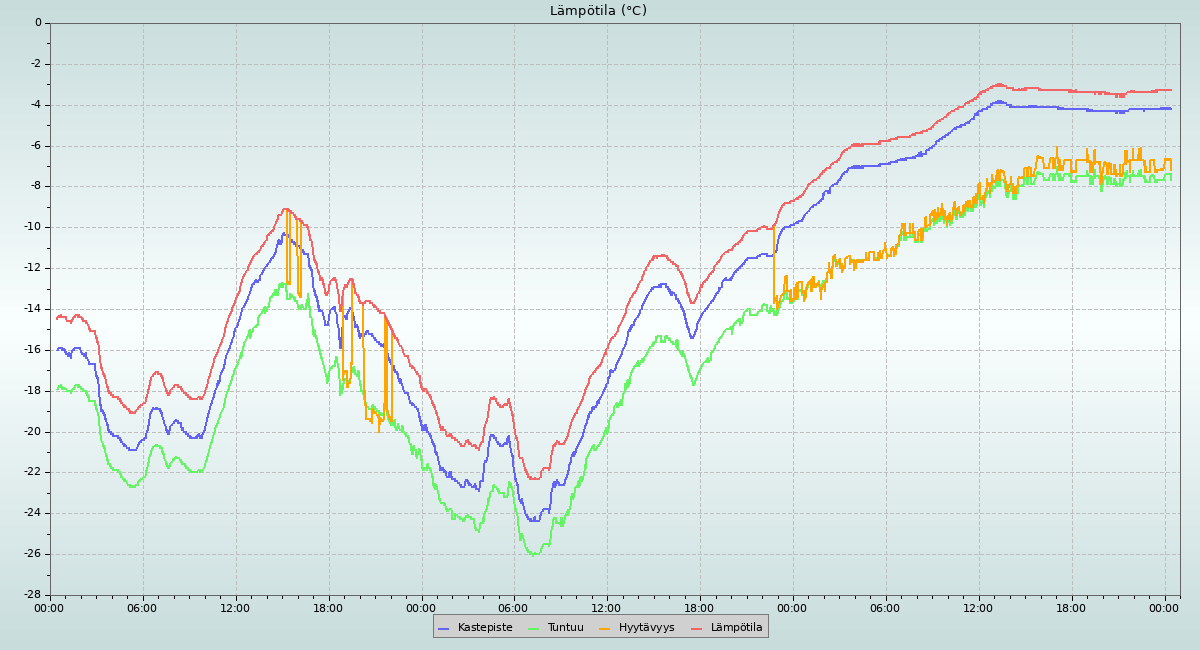Click the Hyytävyys legend label

[x=646, y=628]
